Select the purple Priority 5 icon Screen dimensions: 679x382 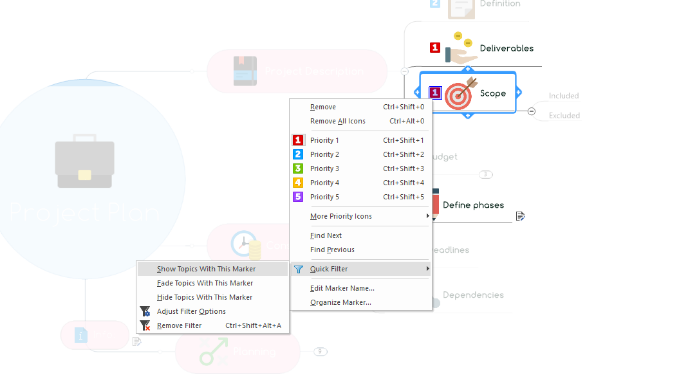pos(298,197)
